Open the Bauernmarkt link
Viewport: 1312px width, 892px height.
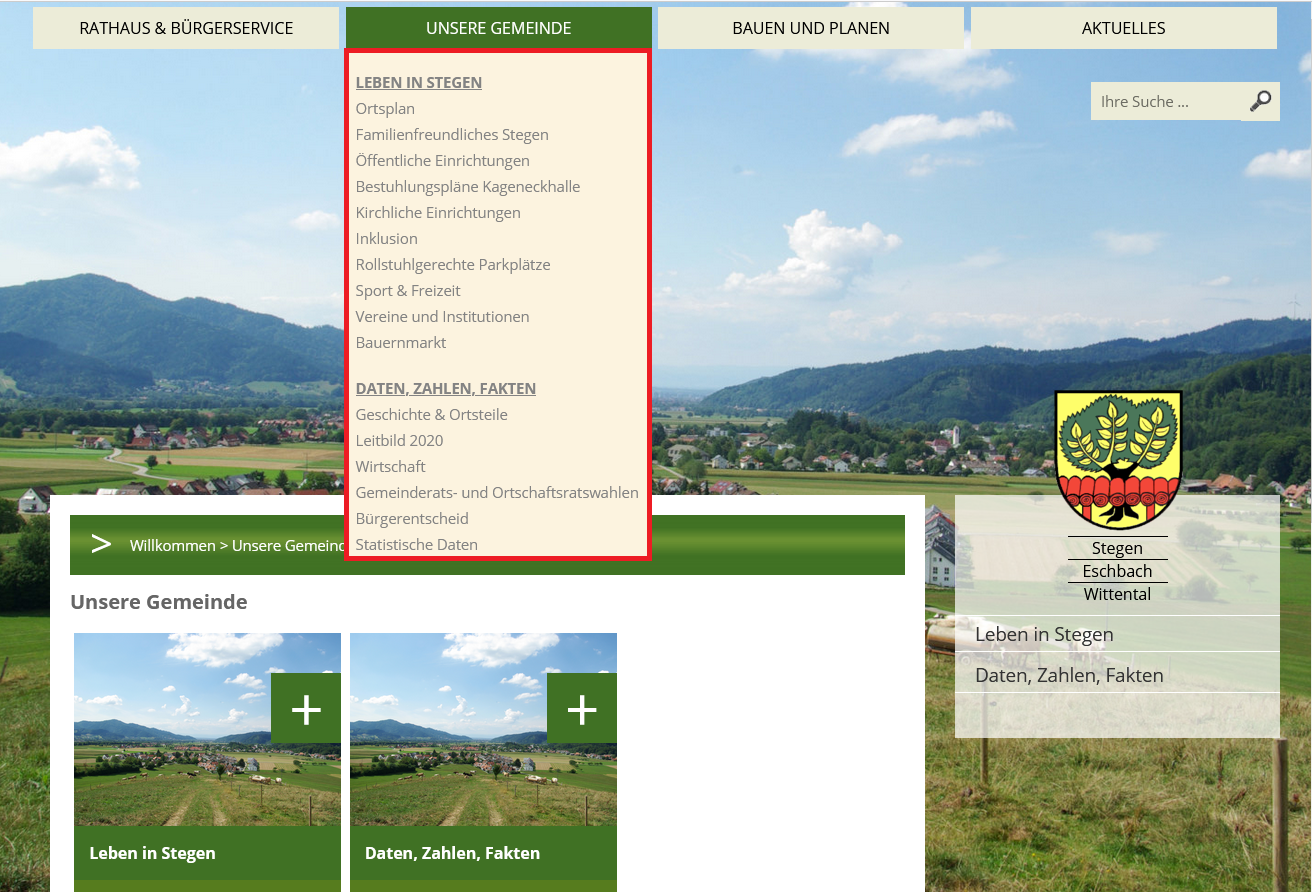401,342
